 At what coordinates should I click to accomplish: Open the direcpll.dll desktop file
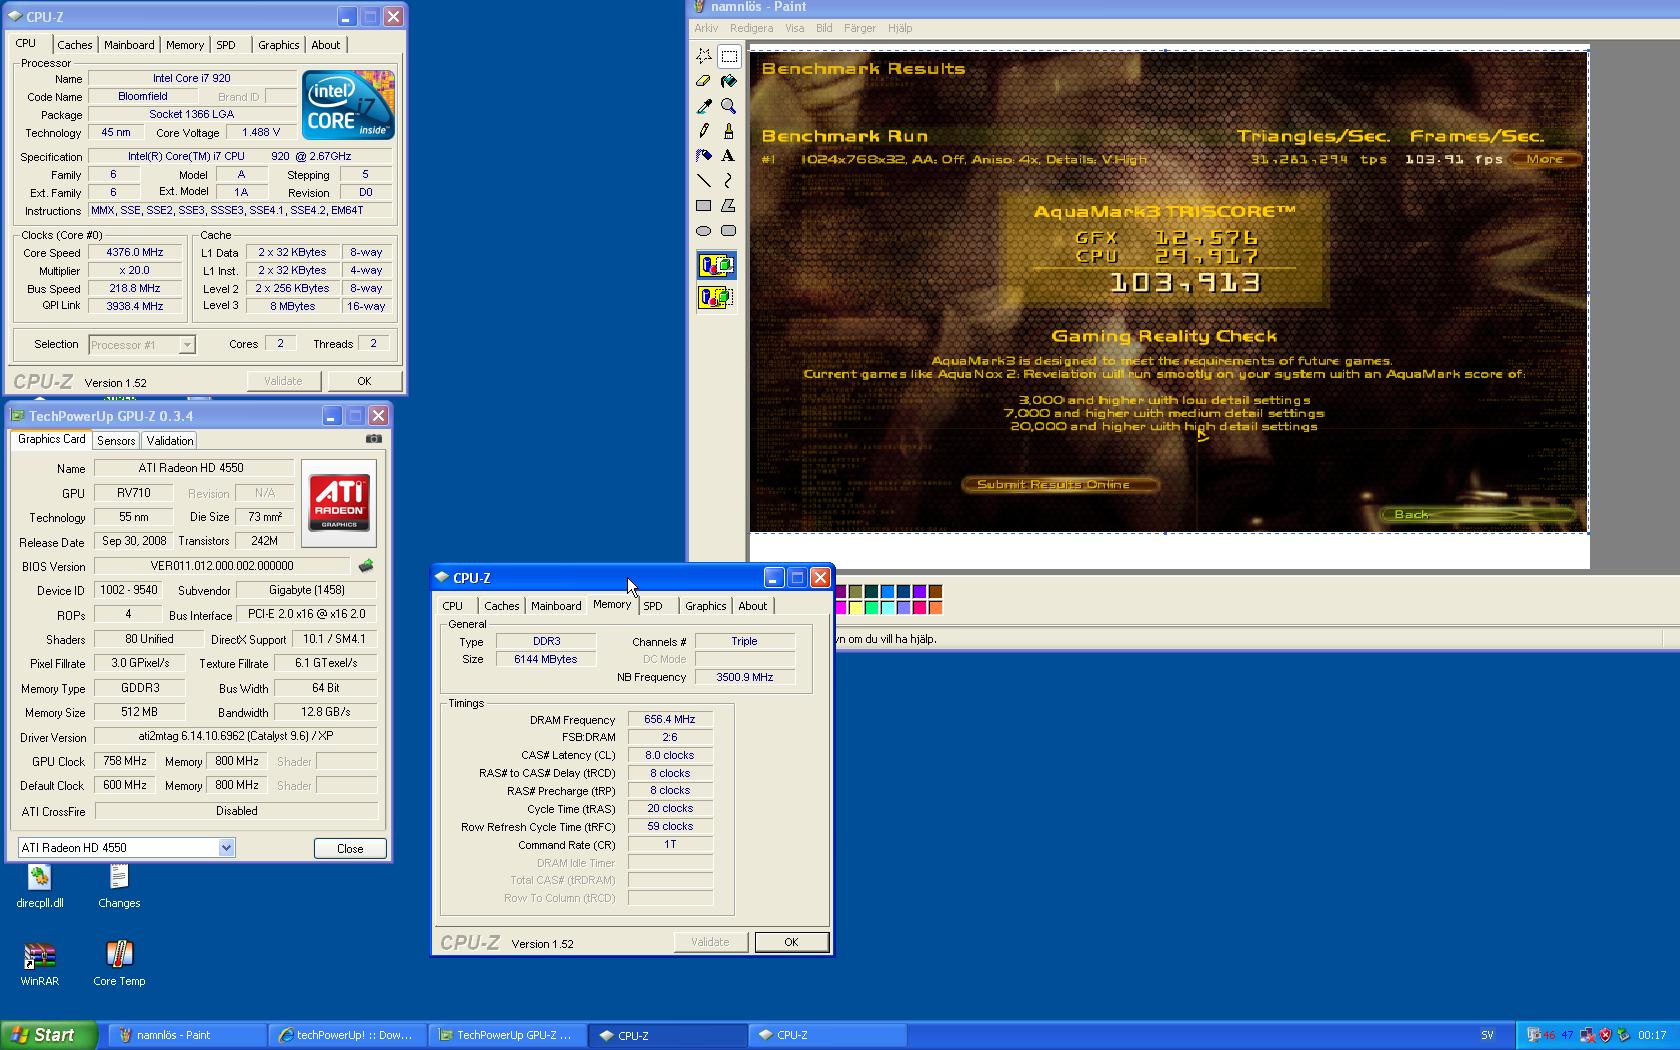[40, 887]
